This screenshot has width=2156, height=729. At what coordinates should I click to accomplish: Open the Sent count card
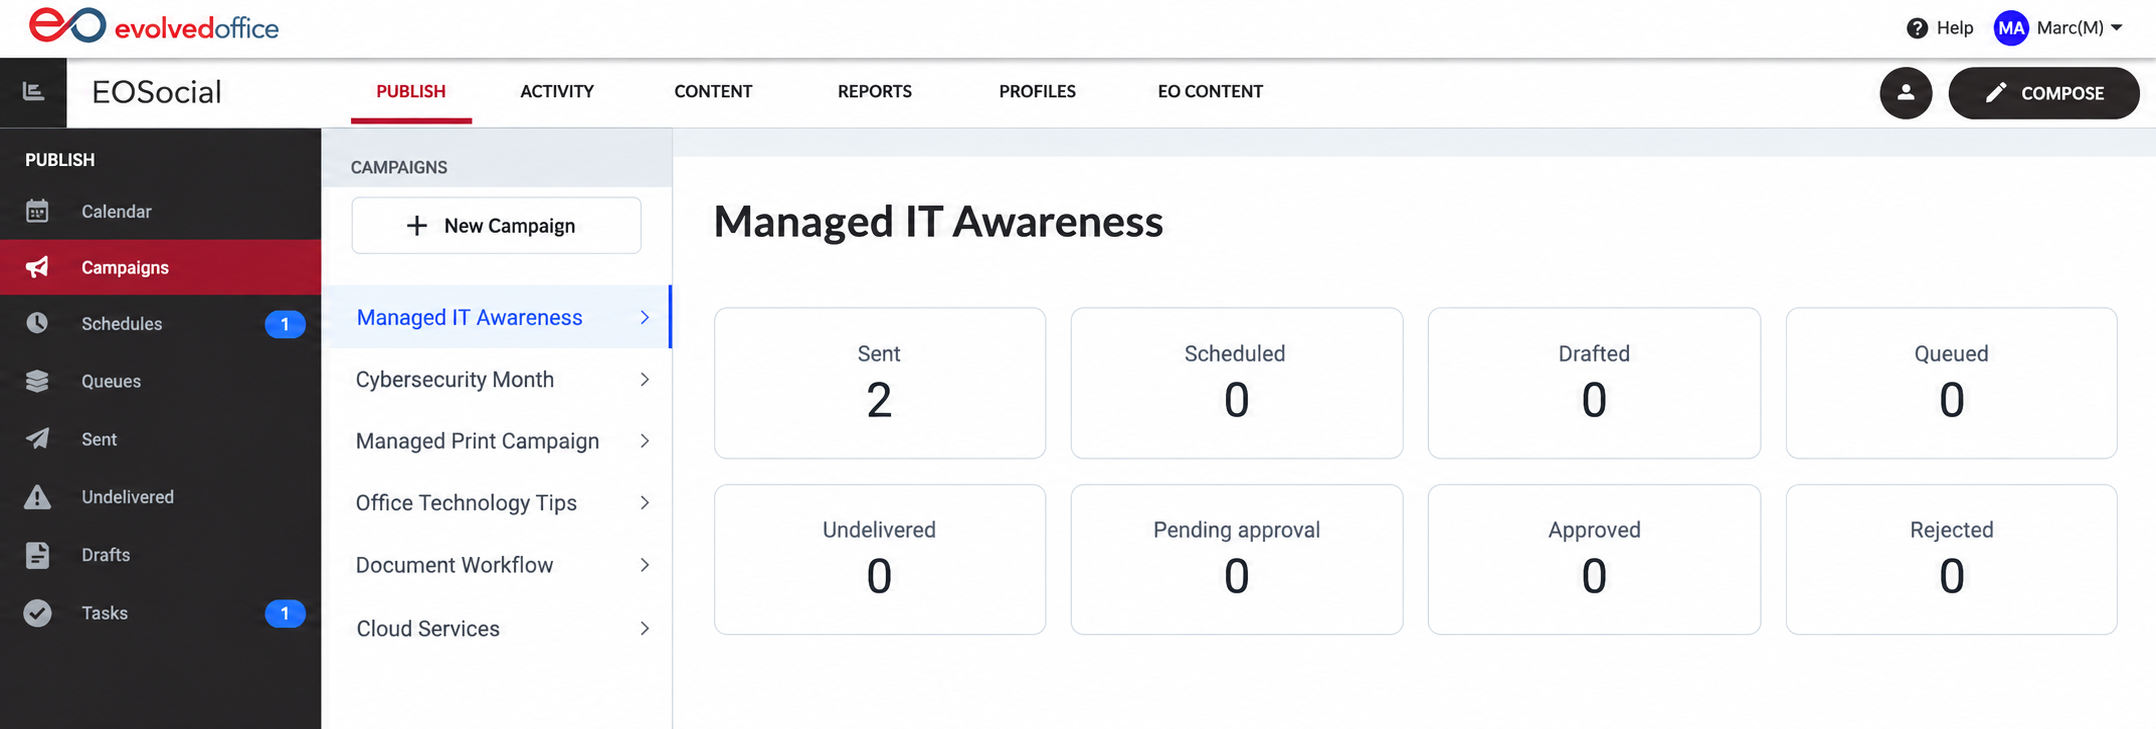click(x=880, y=383)
